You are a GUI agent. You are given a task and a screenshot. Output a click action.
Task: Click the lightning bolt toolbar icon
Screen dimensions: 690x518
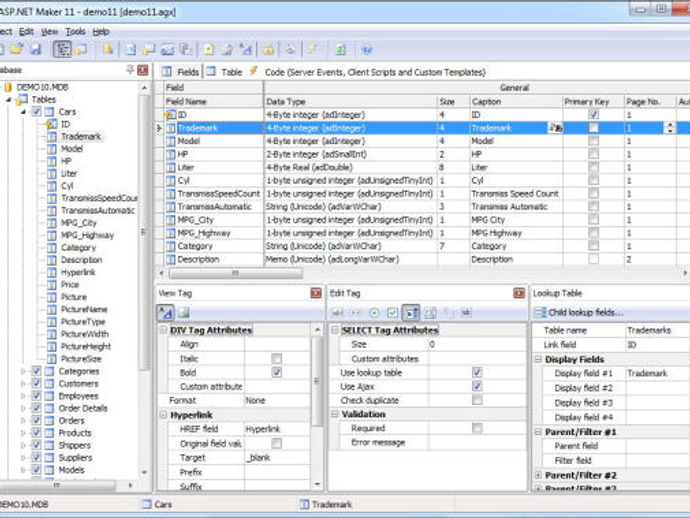coord(312,49)
